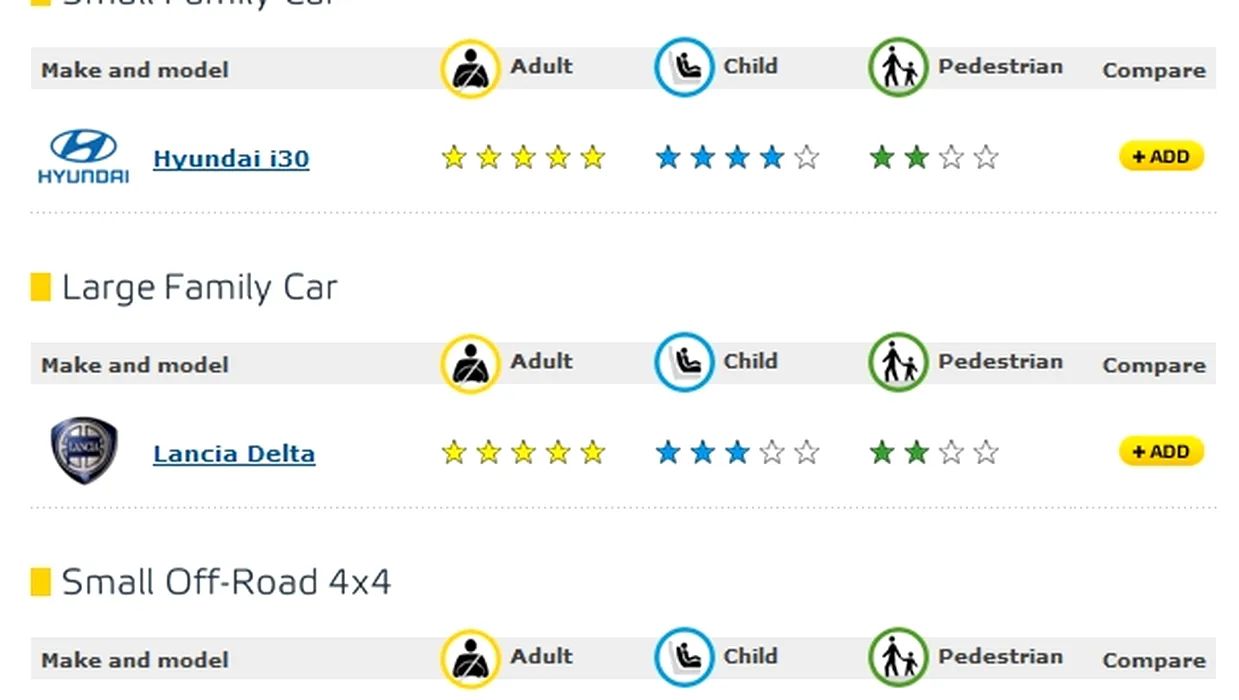Open the Hyundai i30 link

[231, 158]
